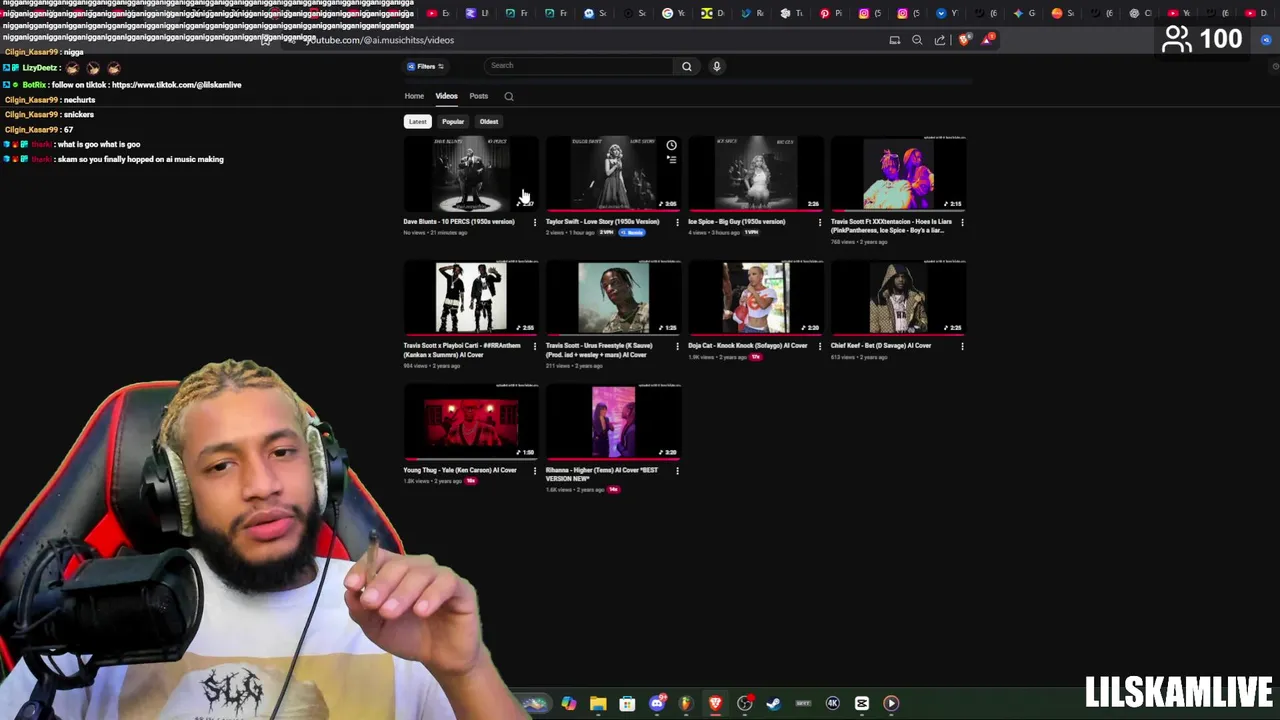Select the Videos channel tab
Screen dimensions: 1280x720
(446, 96)
